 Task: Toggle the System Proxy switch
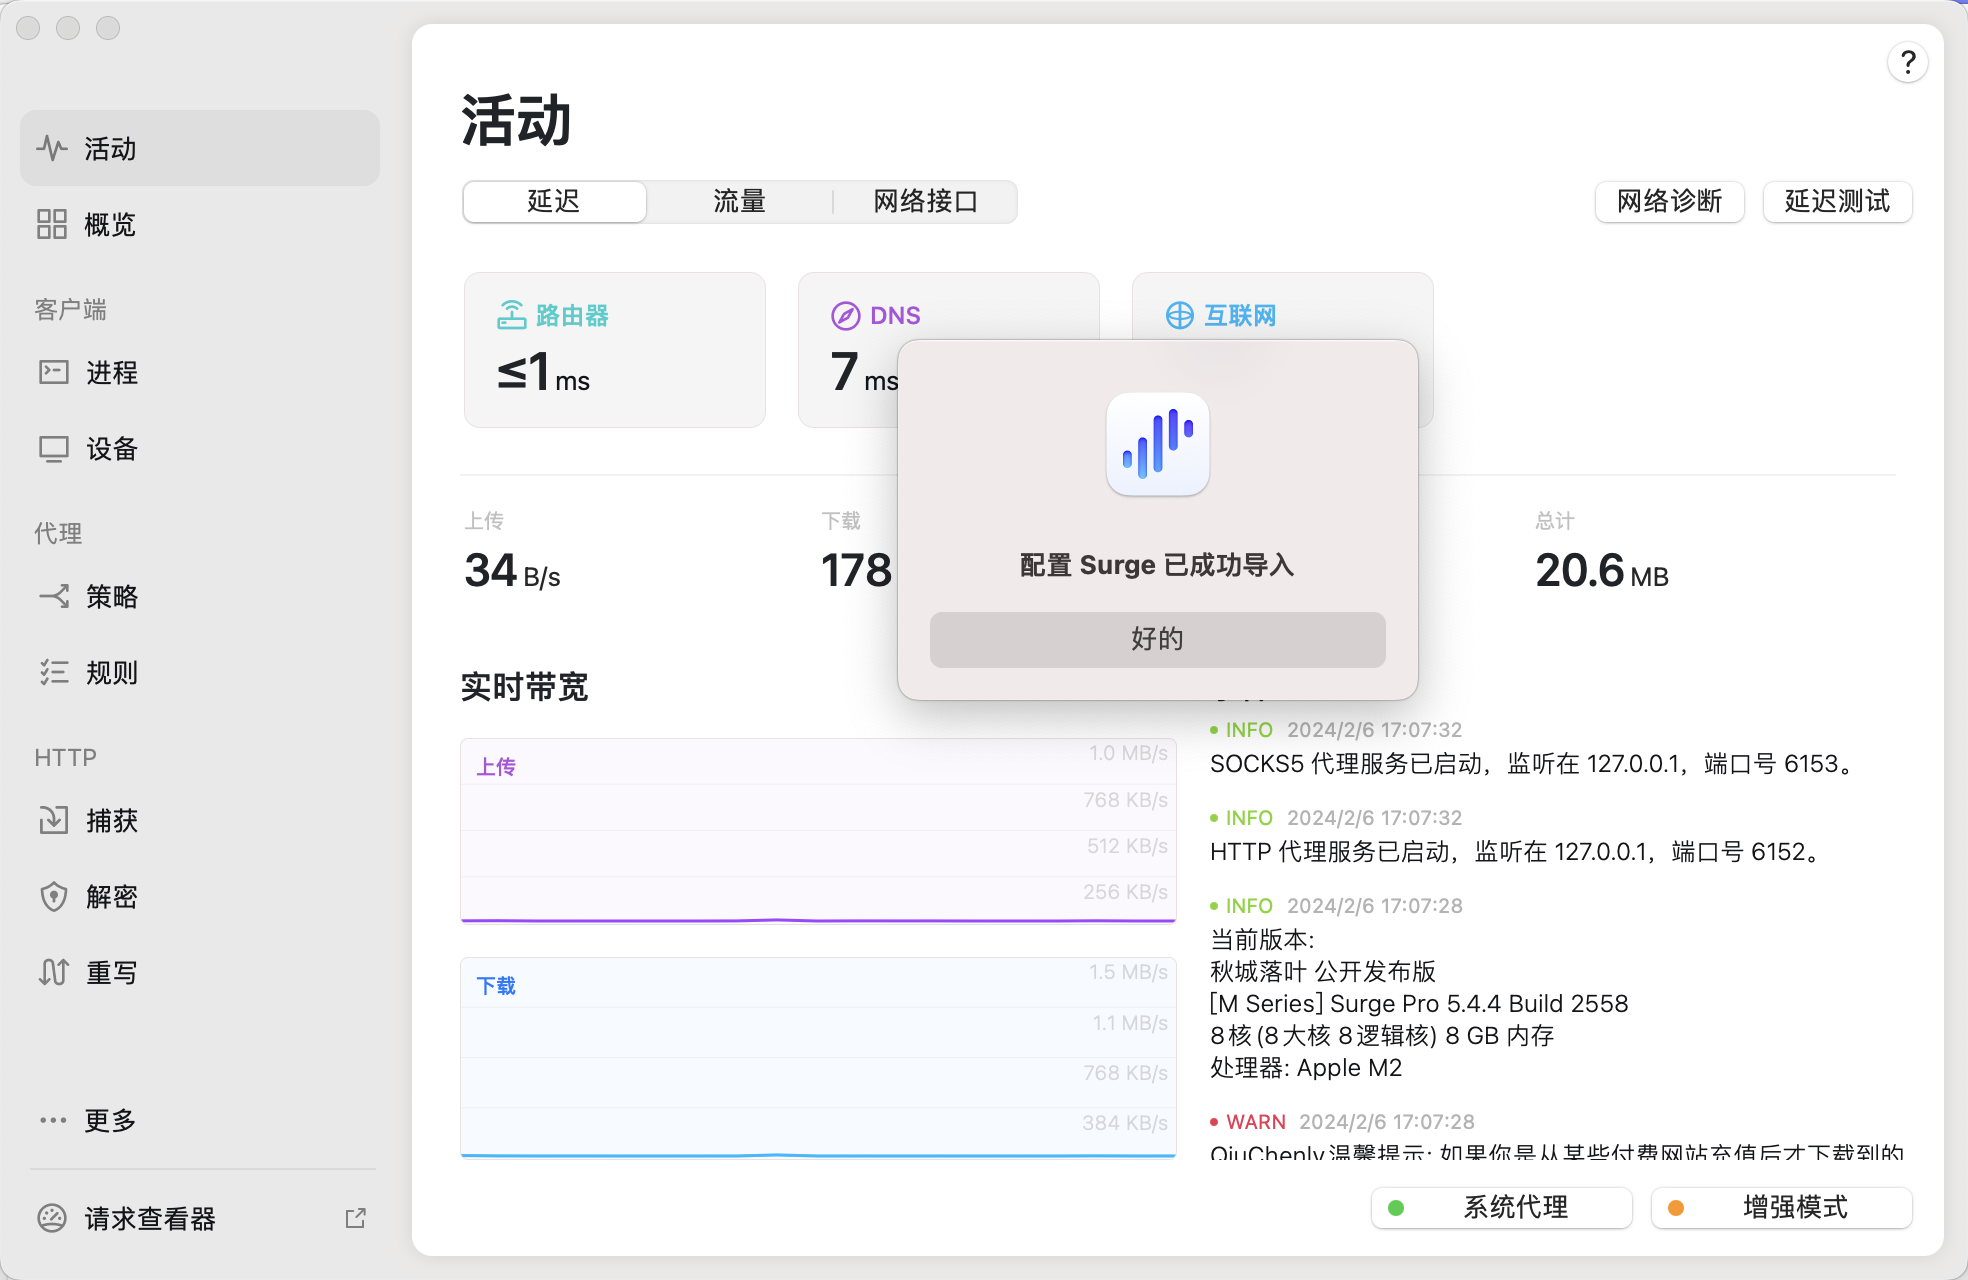point(1501,1208)
